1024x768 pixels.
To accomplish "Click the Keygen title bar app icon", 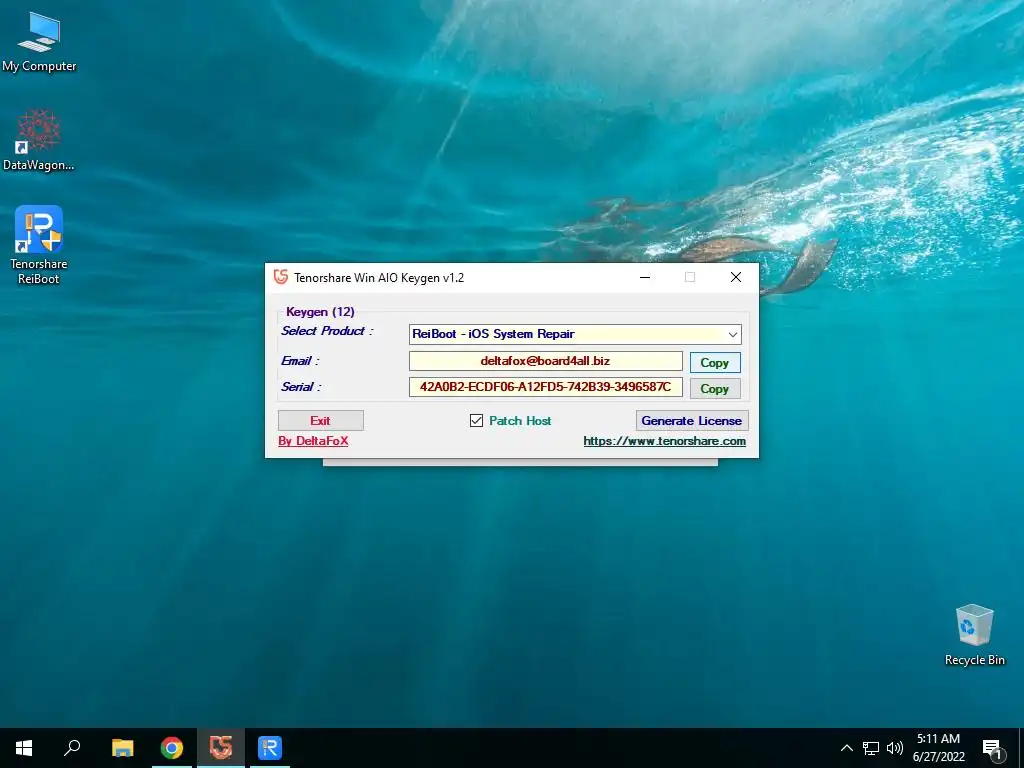I will tap(281, 277).
